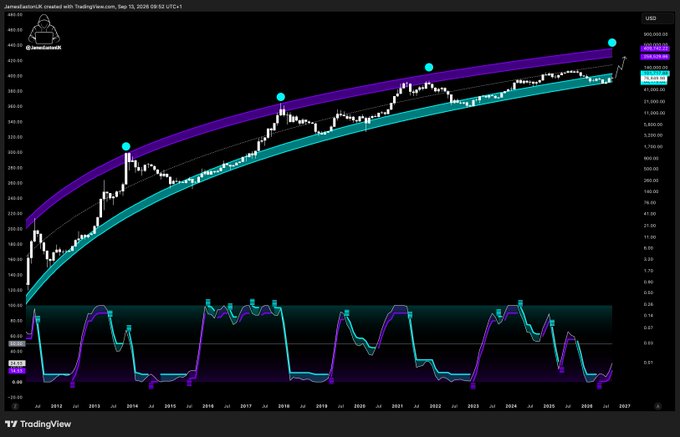
Task: Click the white 24.53 indicator value label
Action: click(16, 363)
